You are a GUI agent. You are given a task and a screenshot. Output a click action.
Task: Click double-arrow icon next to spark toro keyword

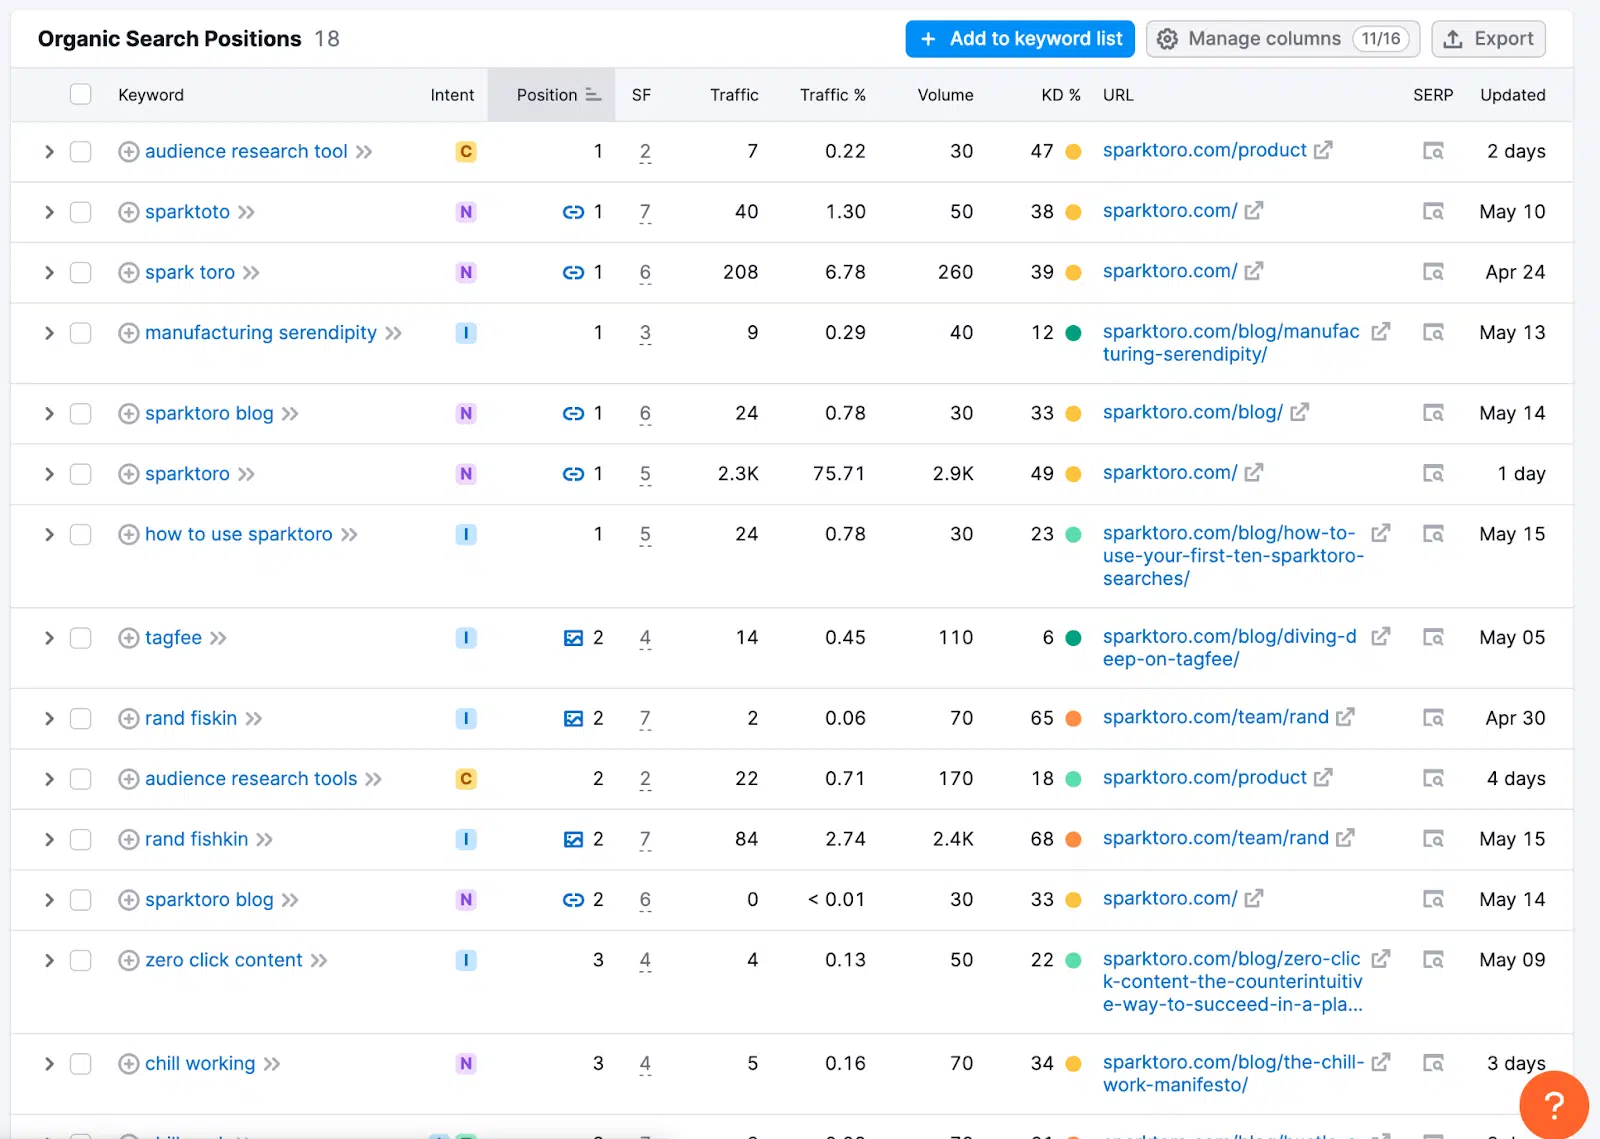pos(251,273)
